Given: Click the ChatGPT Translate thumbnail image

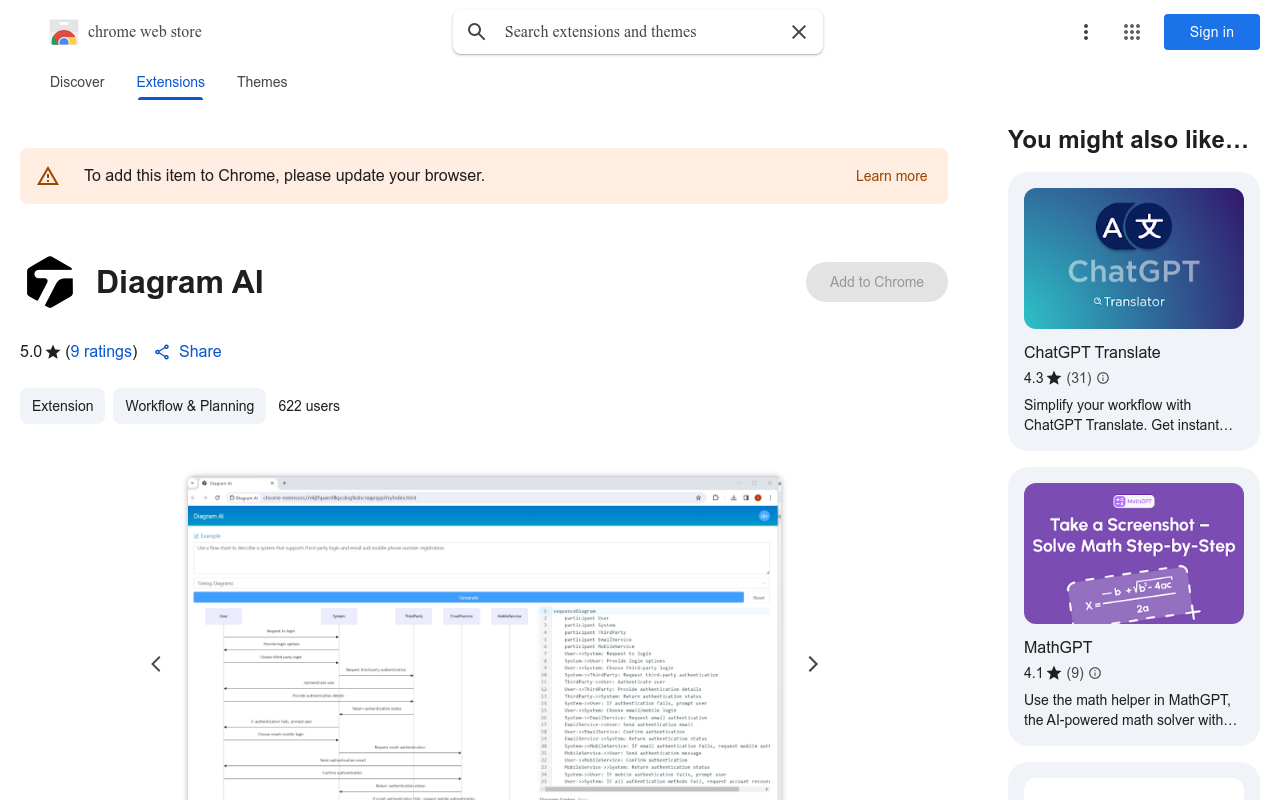Looking at the screenshot, I should point(1134,258).
